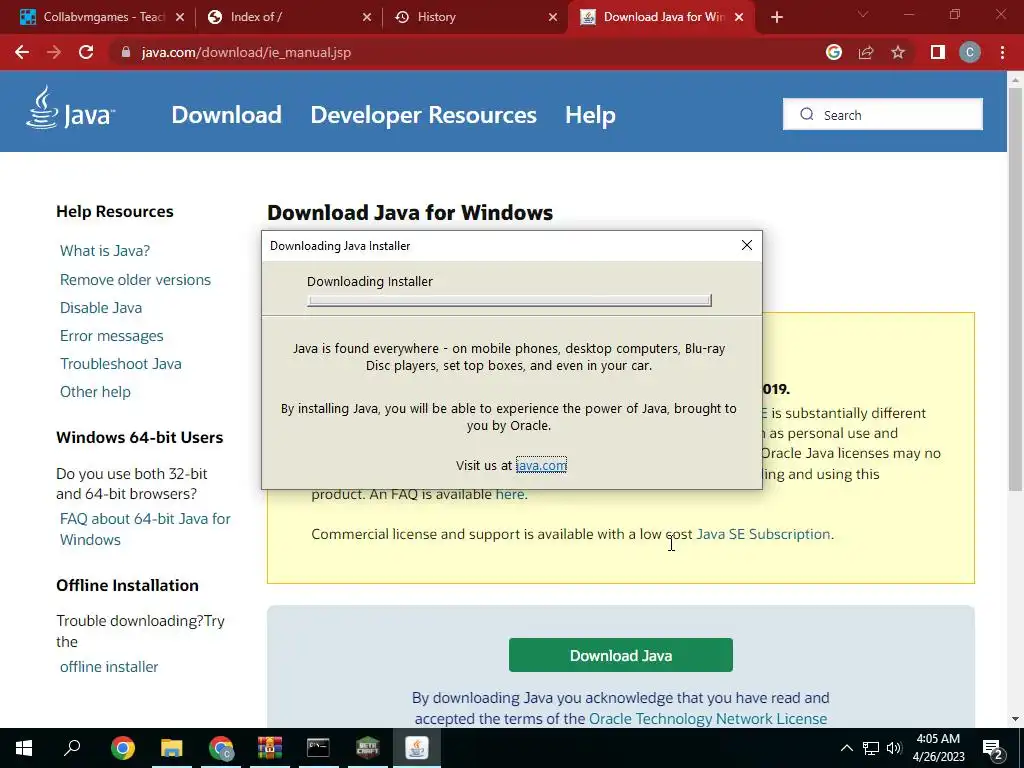
Task: Close the Download Java tab
Action: coord(739,17)
